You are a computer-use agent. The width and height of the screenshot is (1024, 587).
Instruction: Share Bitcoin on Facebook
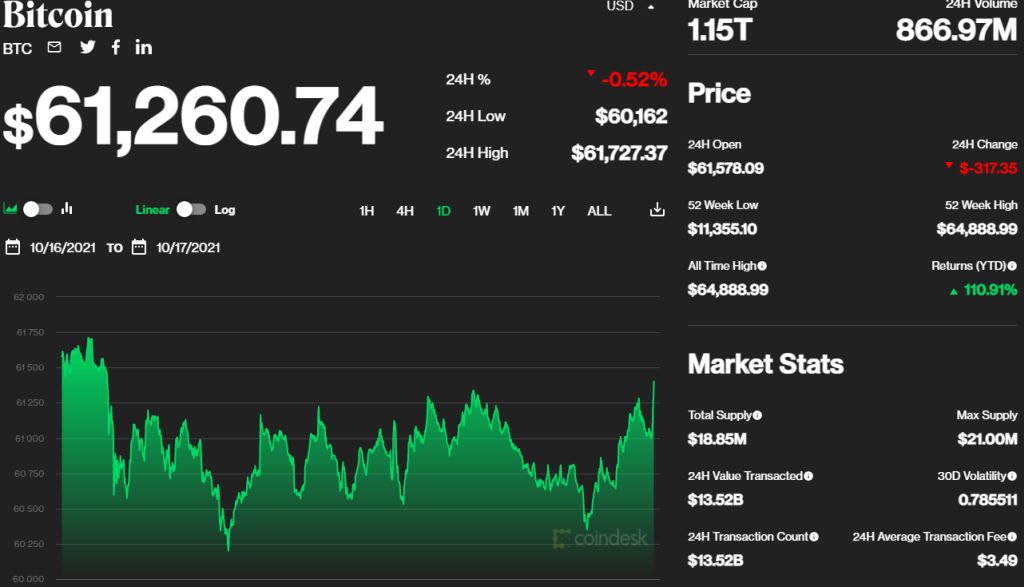[116, 47]
